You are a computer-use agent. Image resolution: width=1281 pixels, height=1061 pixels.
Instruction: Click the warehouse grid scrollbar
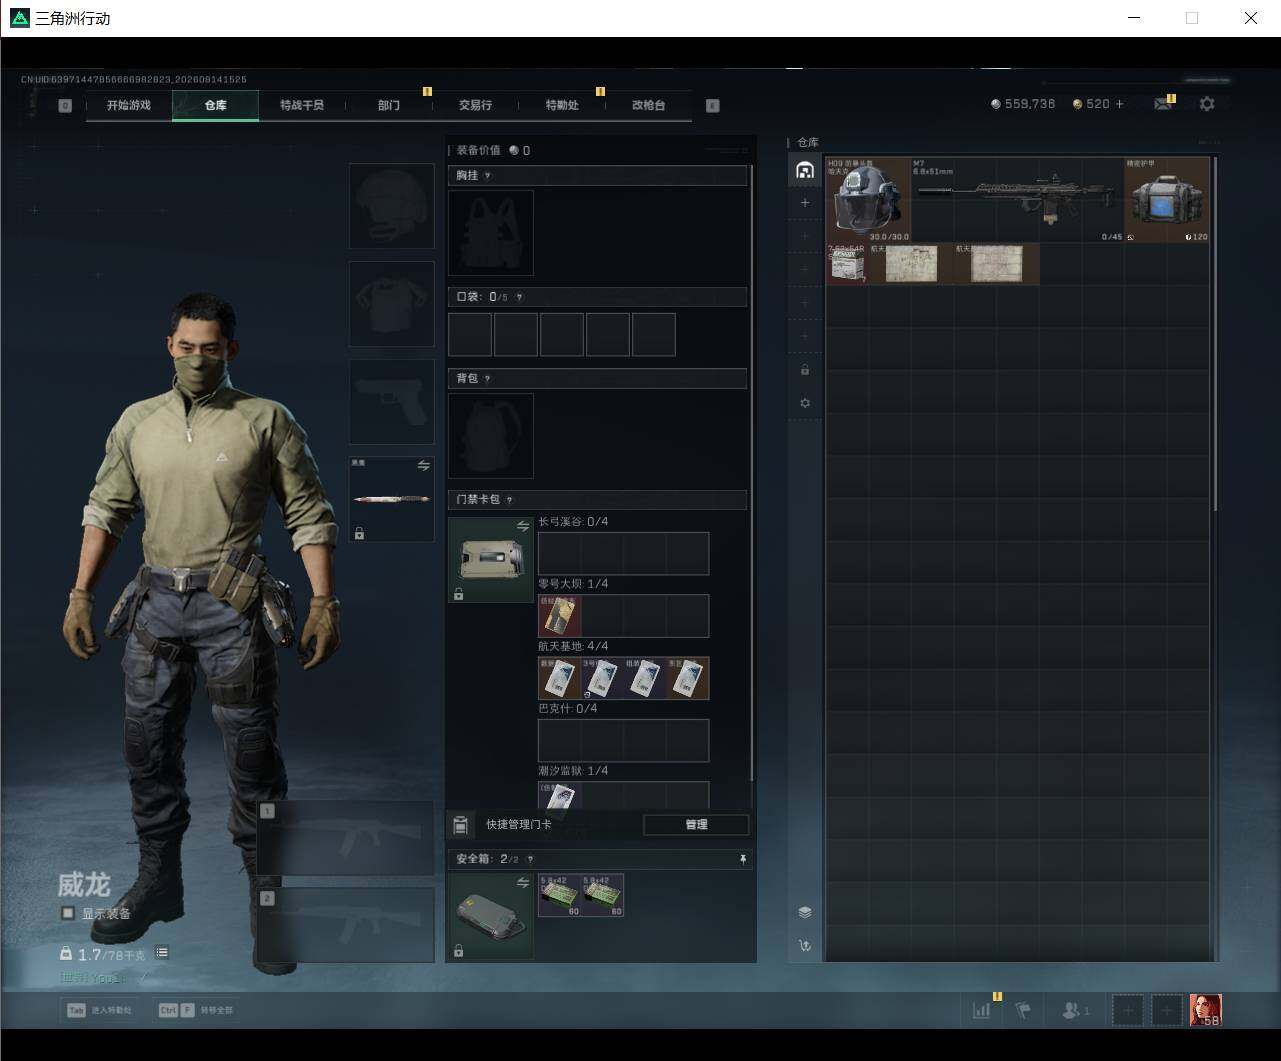(x=1216, y=333)
